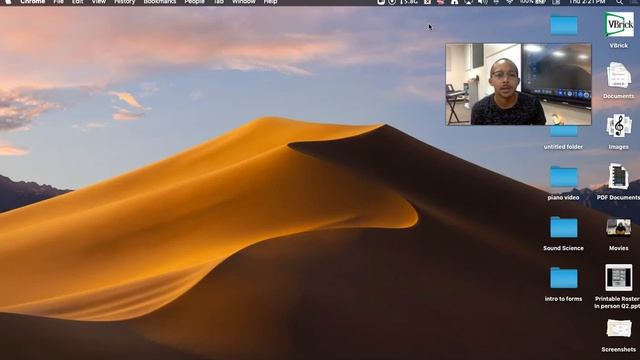Select the Documents stack icon

[x=619, y=76]
